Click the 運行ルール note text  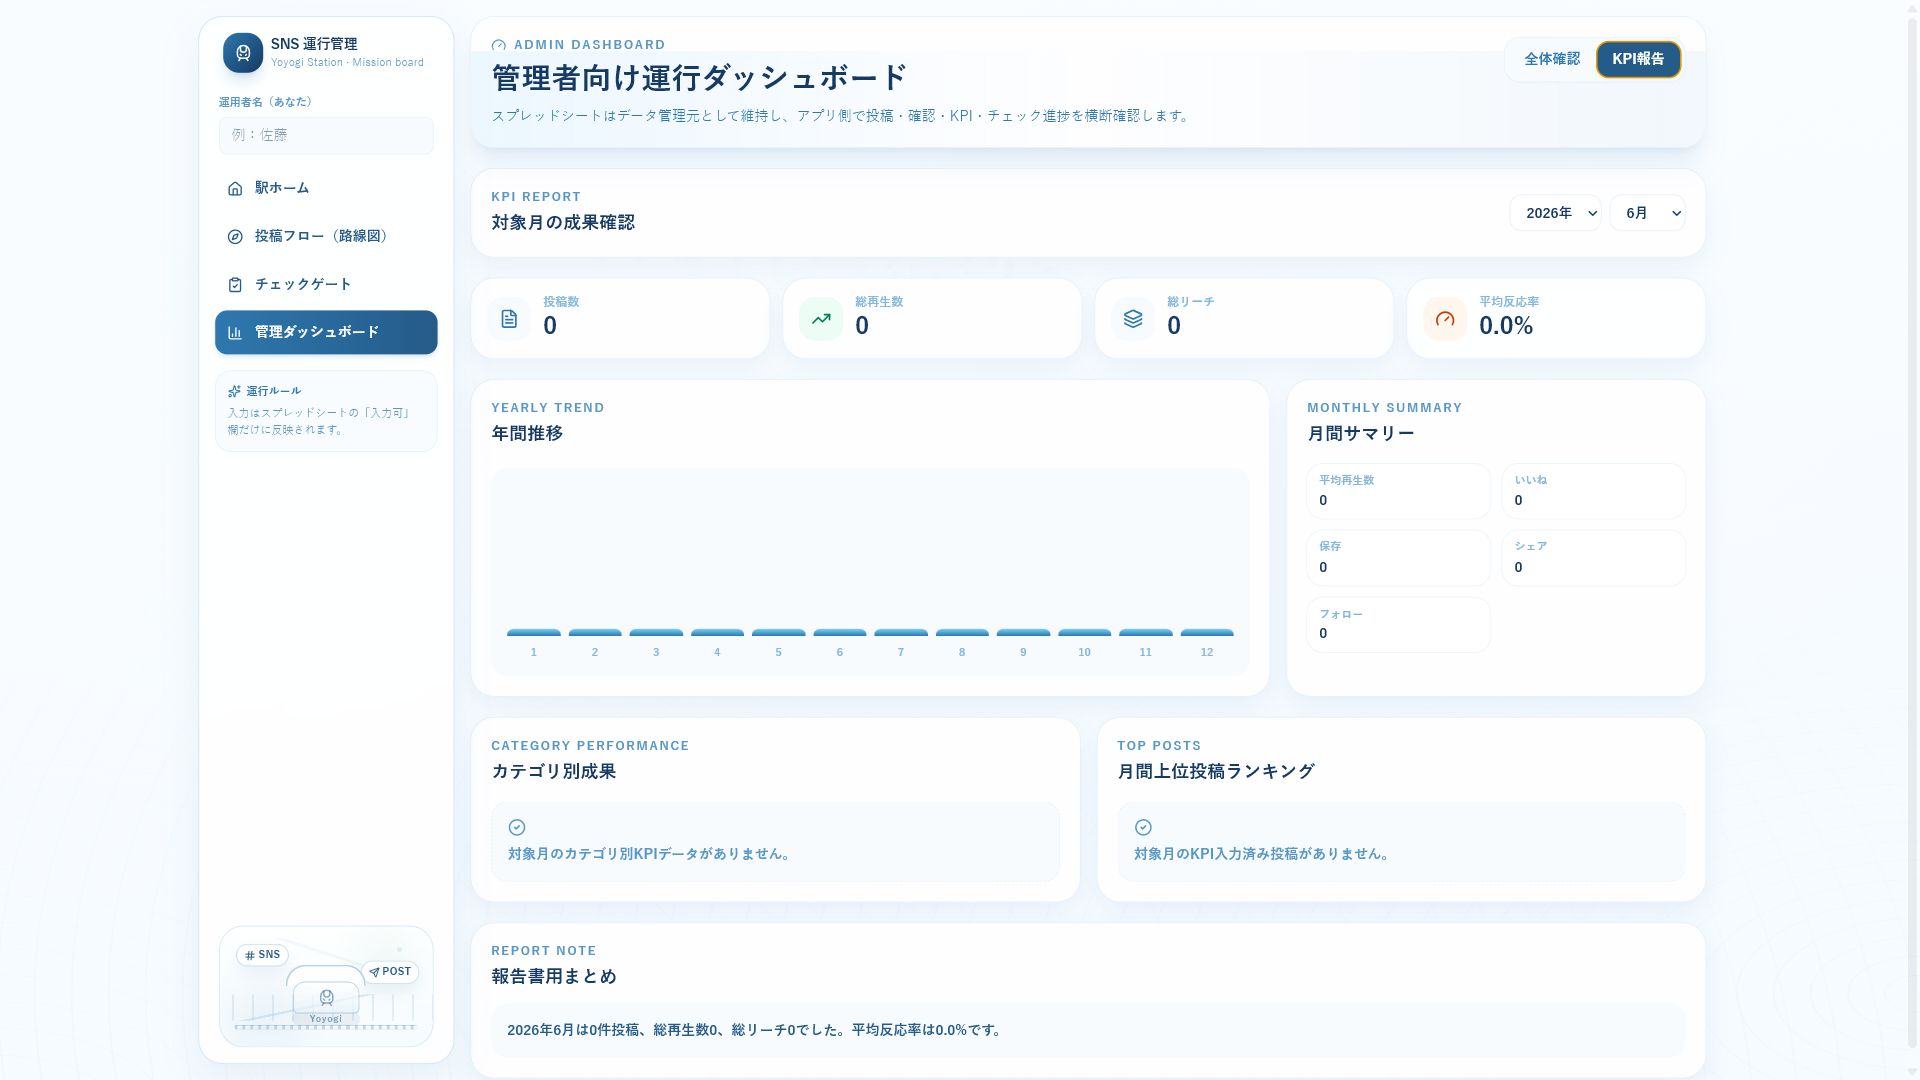coord(319,421)
